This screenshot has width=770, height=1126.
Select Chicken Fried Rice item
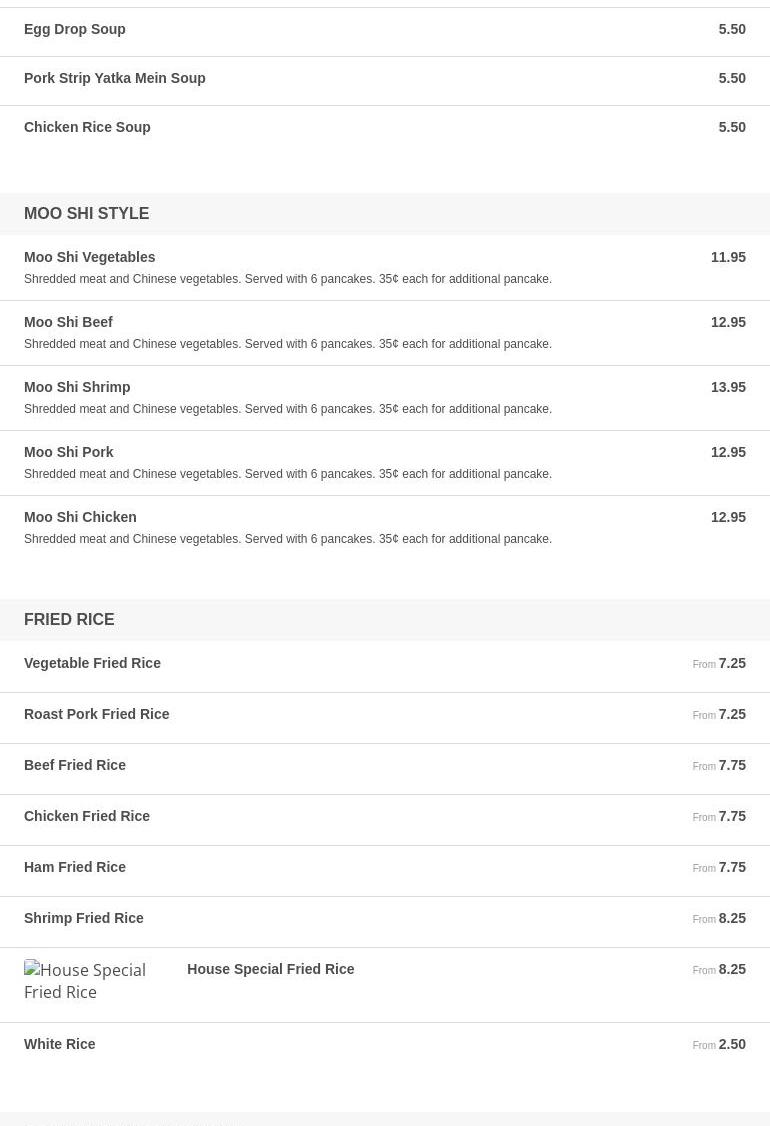coord(87,816)
